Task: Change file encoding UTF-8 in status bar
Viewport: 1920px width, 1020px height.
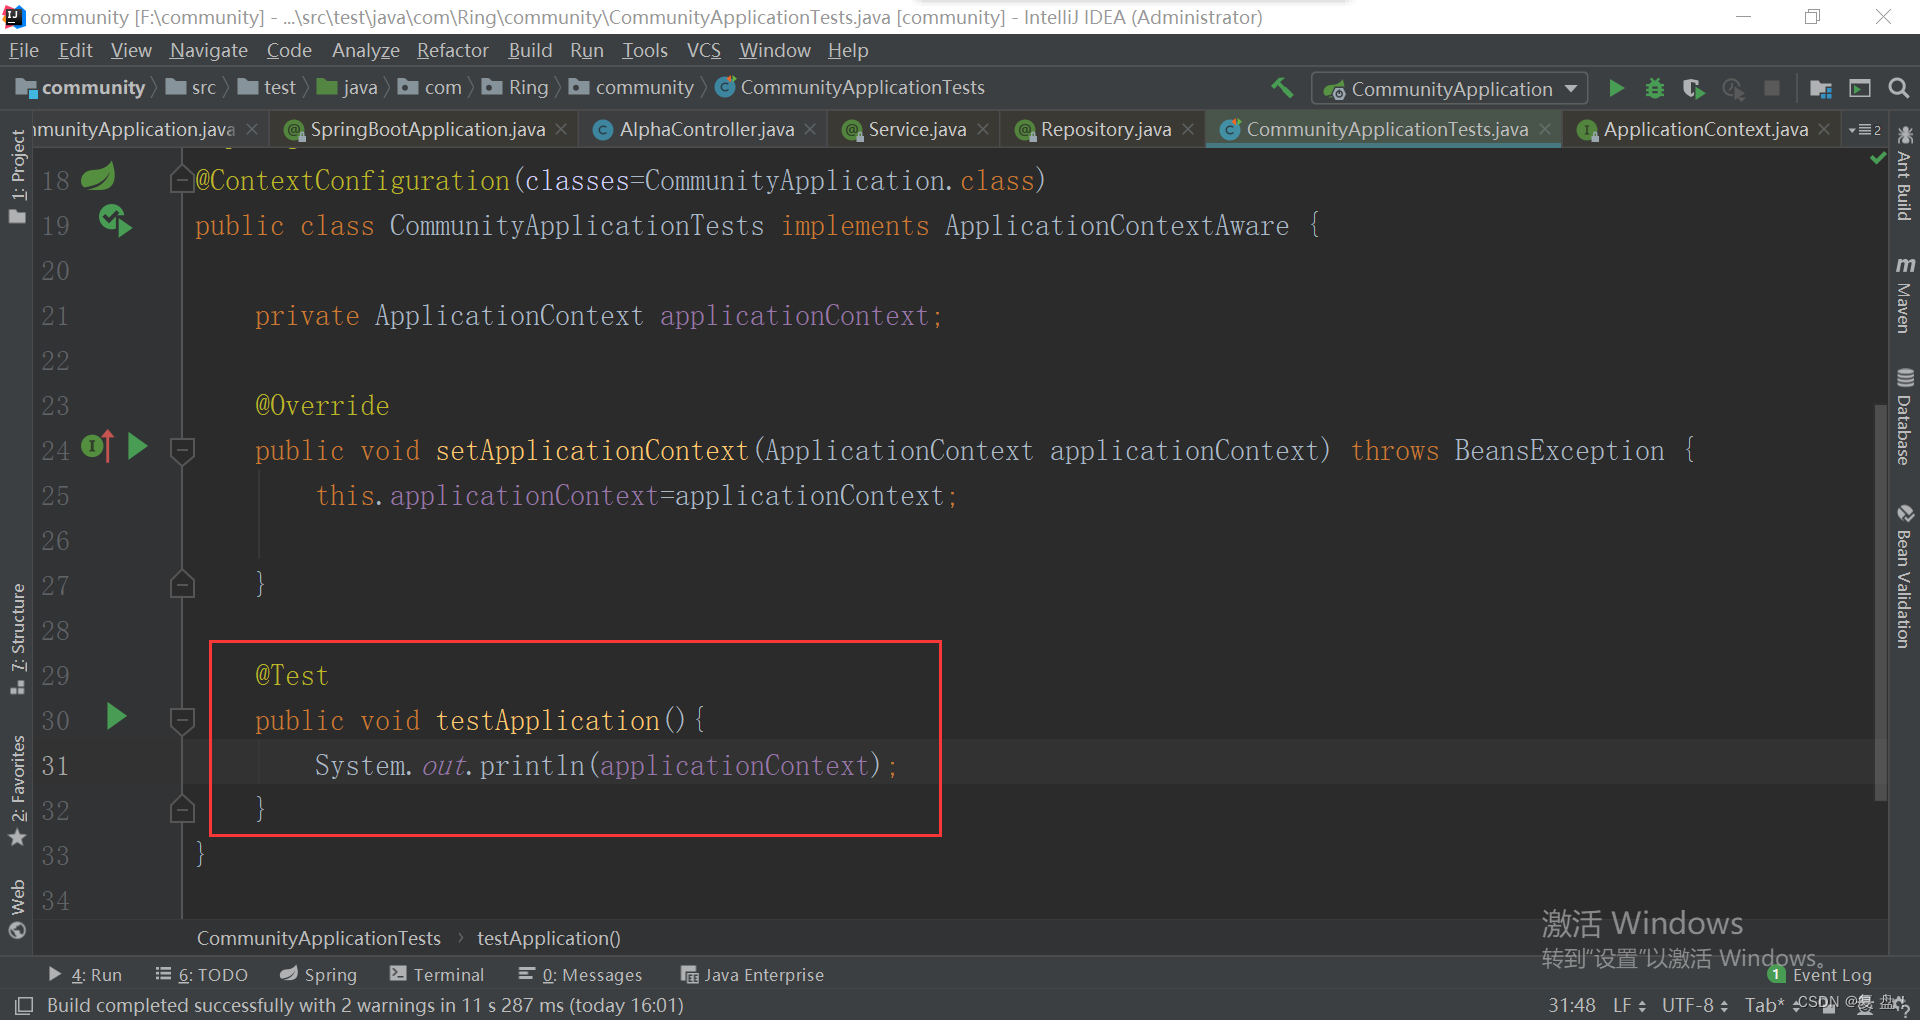Action: tap(1694, 1005)
